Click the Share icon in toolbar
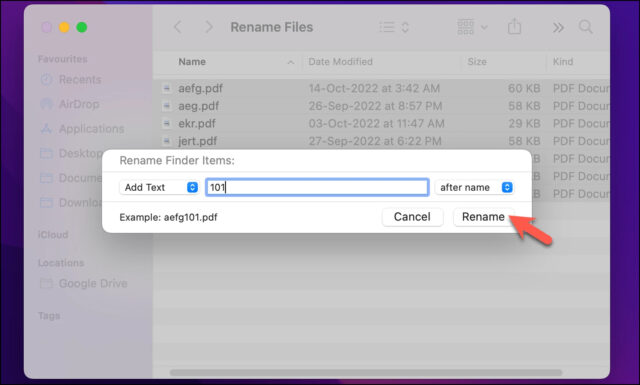Screen dimensions: 640x385 click(x=514, y=27)
